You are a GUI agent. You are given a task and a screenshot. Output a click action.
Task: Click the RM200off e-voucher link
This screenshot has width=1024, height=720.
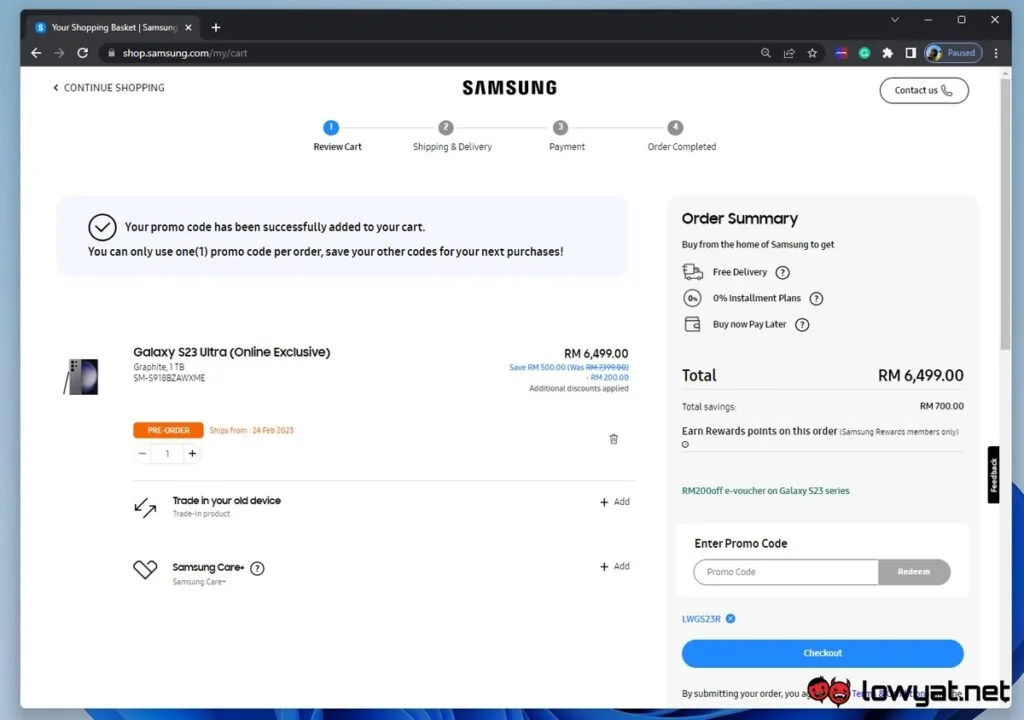(765, 491)
